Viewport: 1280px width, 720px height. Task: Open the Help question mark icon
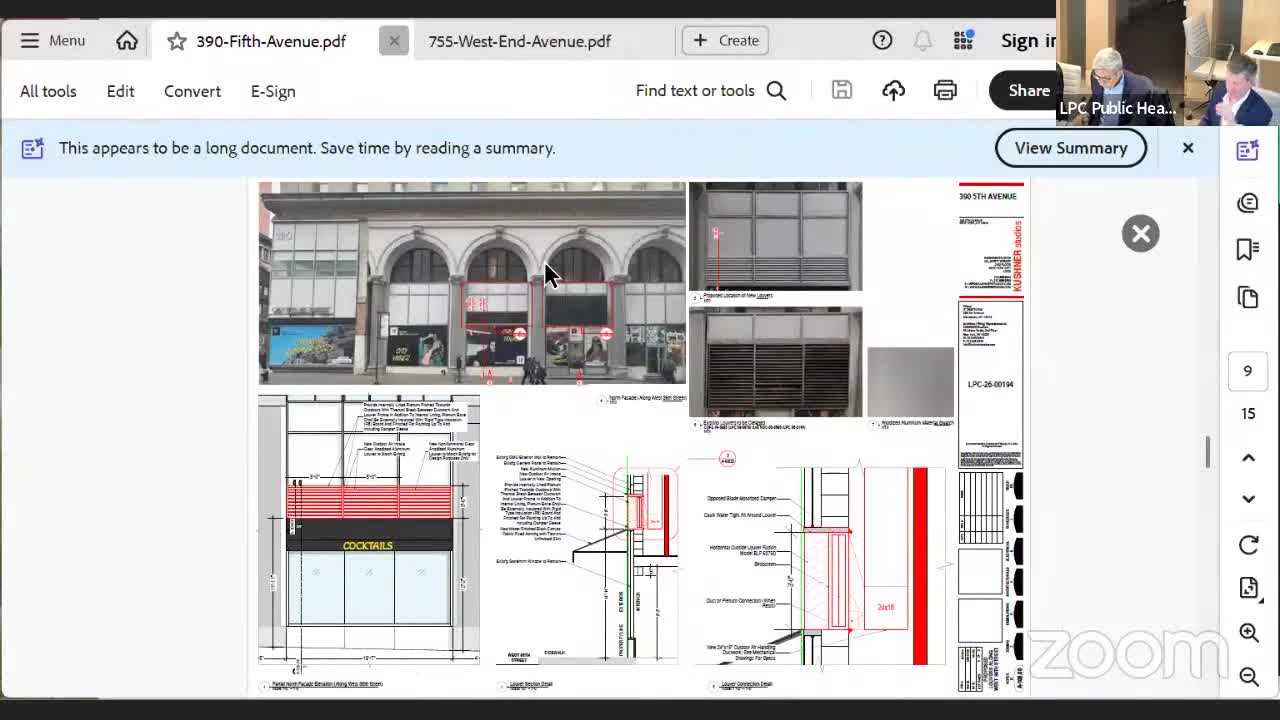[x=882, y=40]
